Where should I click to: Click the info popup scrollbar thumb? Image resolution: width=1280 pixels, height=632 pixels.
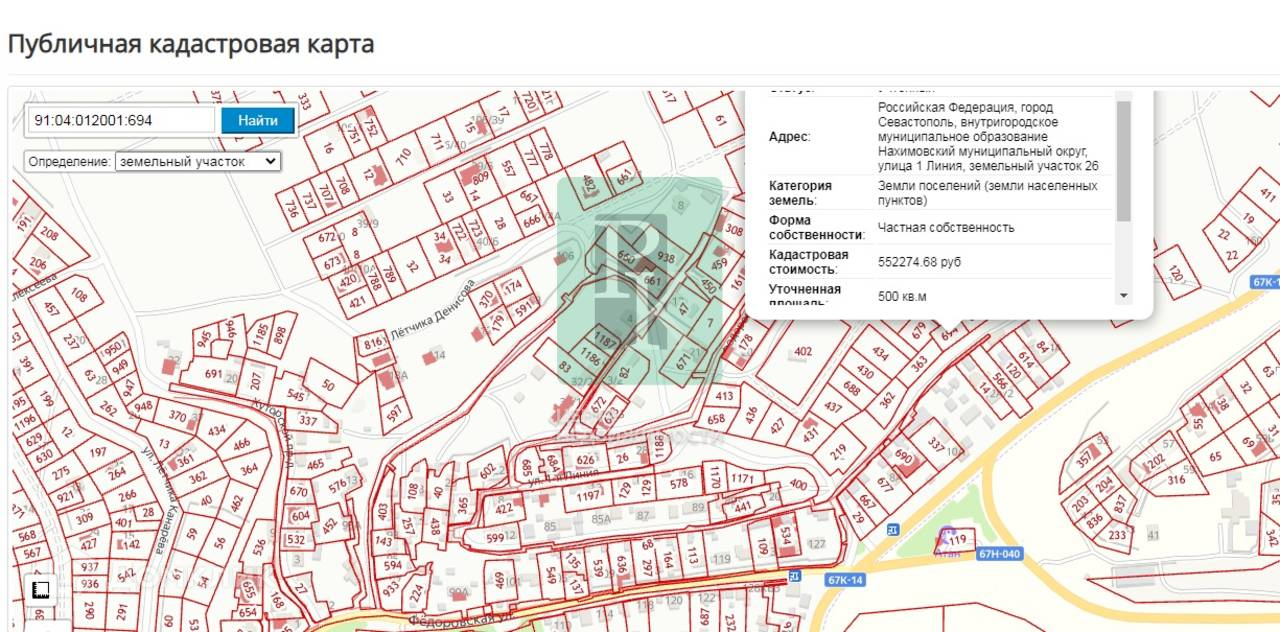tap(1123, 160)
